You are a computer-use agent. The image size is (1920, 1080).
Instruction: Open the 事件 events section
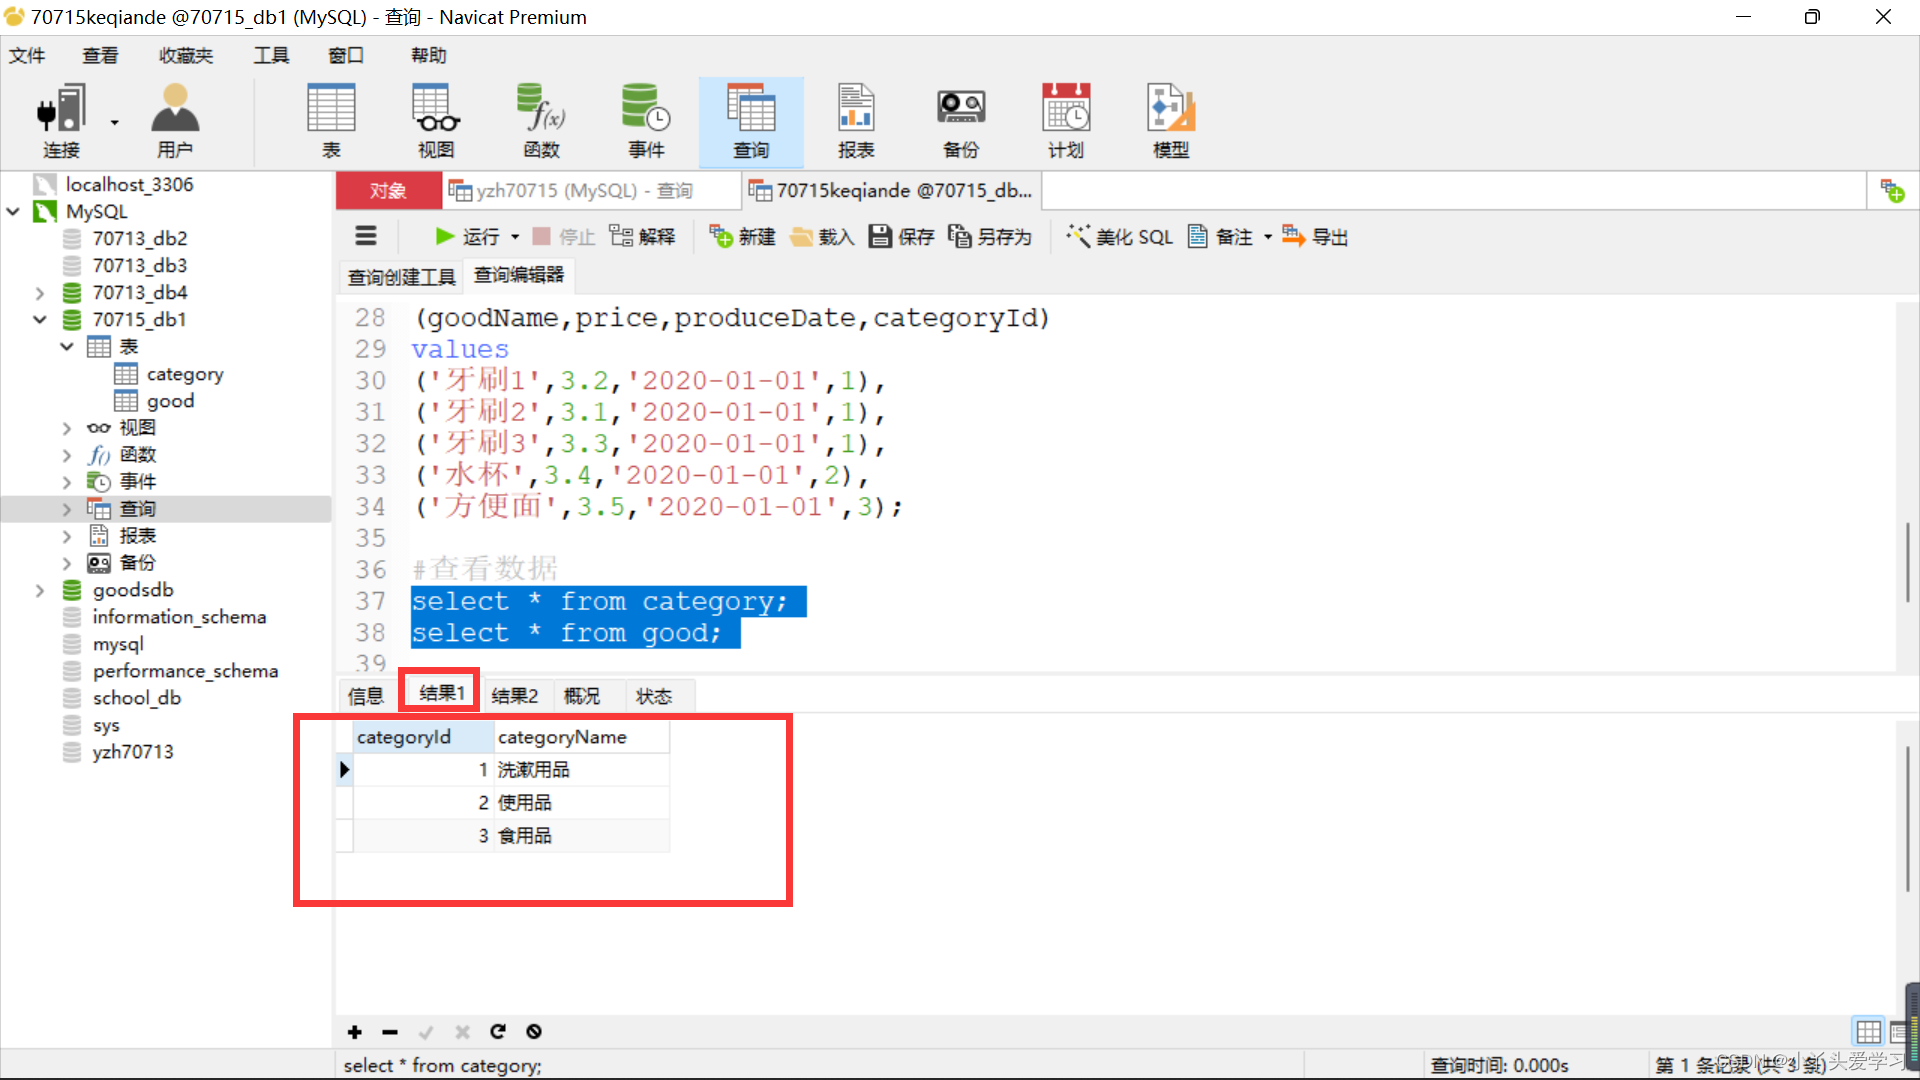646,121
